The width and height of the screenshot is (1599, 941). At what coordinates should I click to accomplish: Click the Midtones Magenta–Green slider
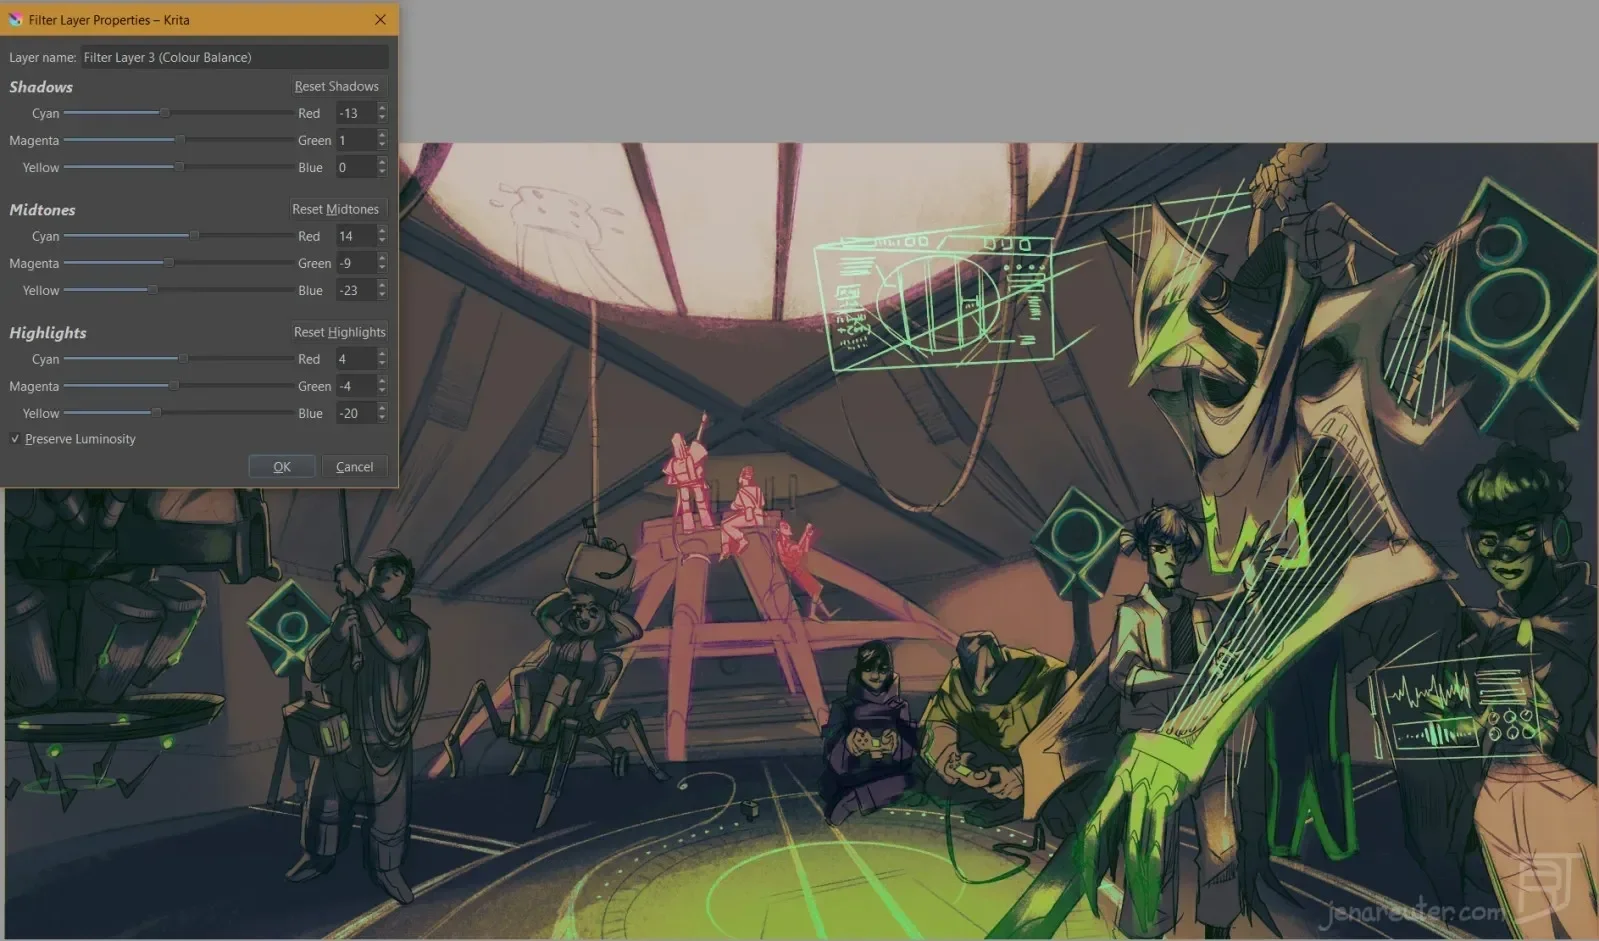tap(178, 263)
